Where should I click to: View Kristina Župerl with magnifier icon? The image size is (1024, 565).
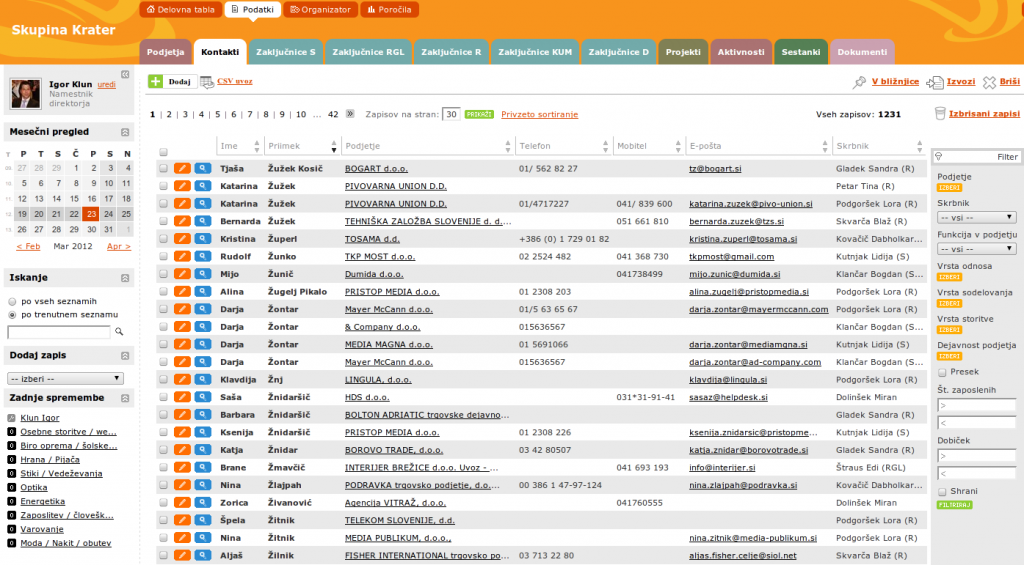pos(202,239)
